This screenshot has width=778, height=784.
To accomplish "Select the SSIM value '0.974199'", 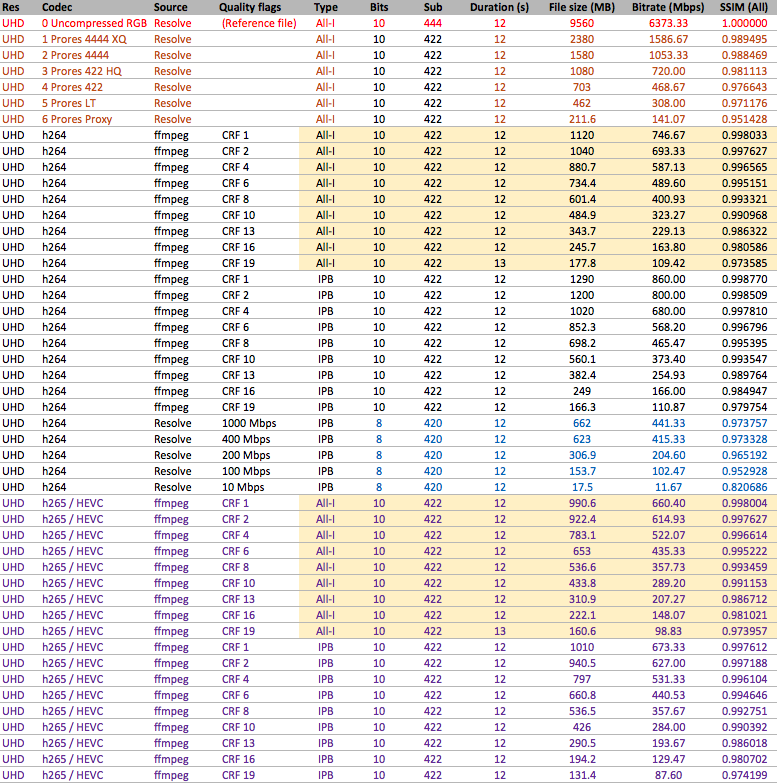I will coord(744,776).
